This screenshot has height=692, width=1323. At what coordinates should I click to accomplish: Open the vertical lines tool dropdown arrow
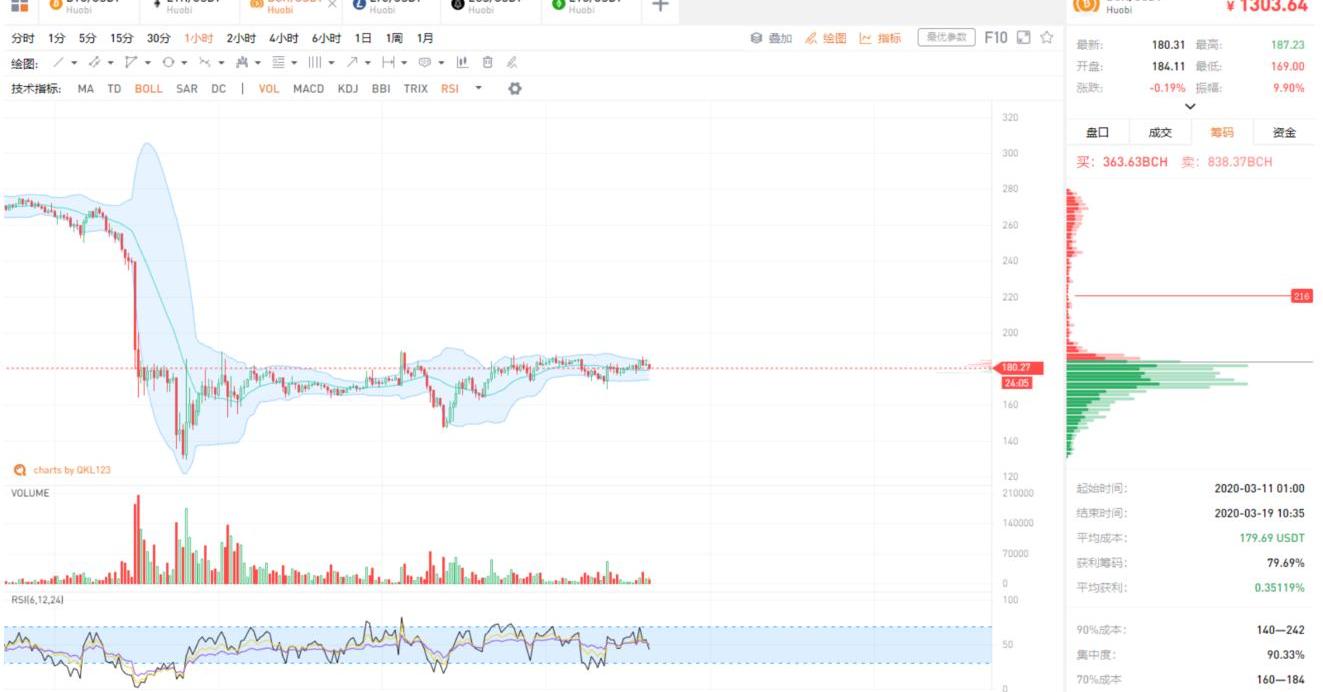[331, 62]
